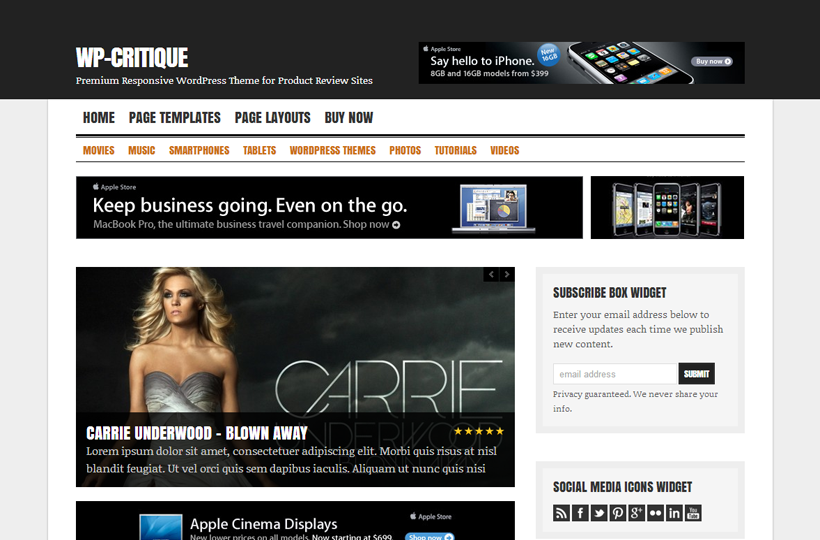The width and height of the screenshot is (820, 540).
Task: Open the Google Plus social icon
Action: tap(636, 513)
